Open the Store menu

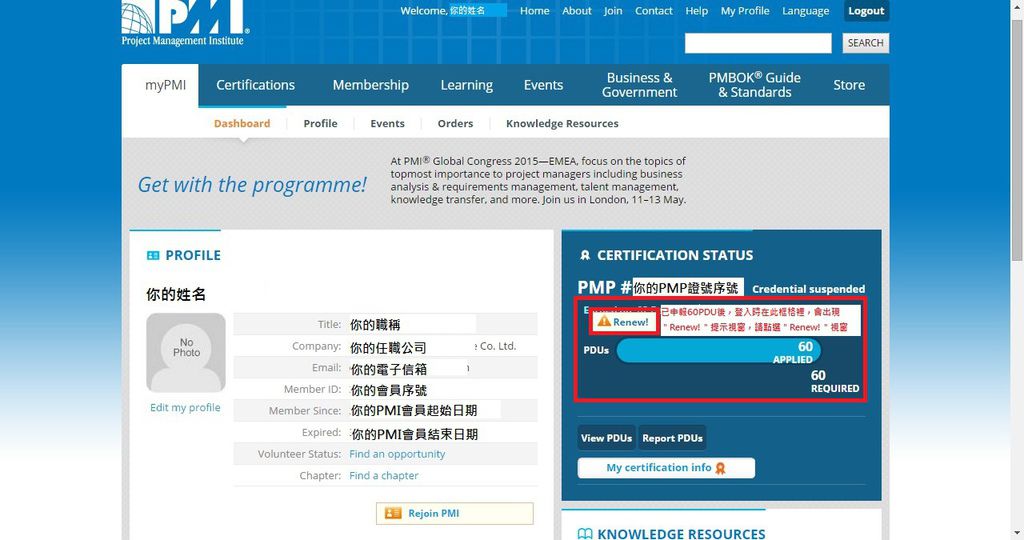pyautogui.click(x=849, y=86)
